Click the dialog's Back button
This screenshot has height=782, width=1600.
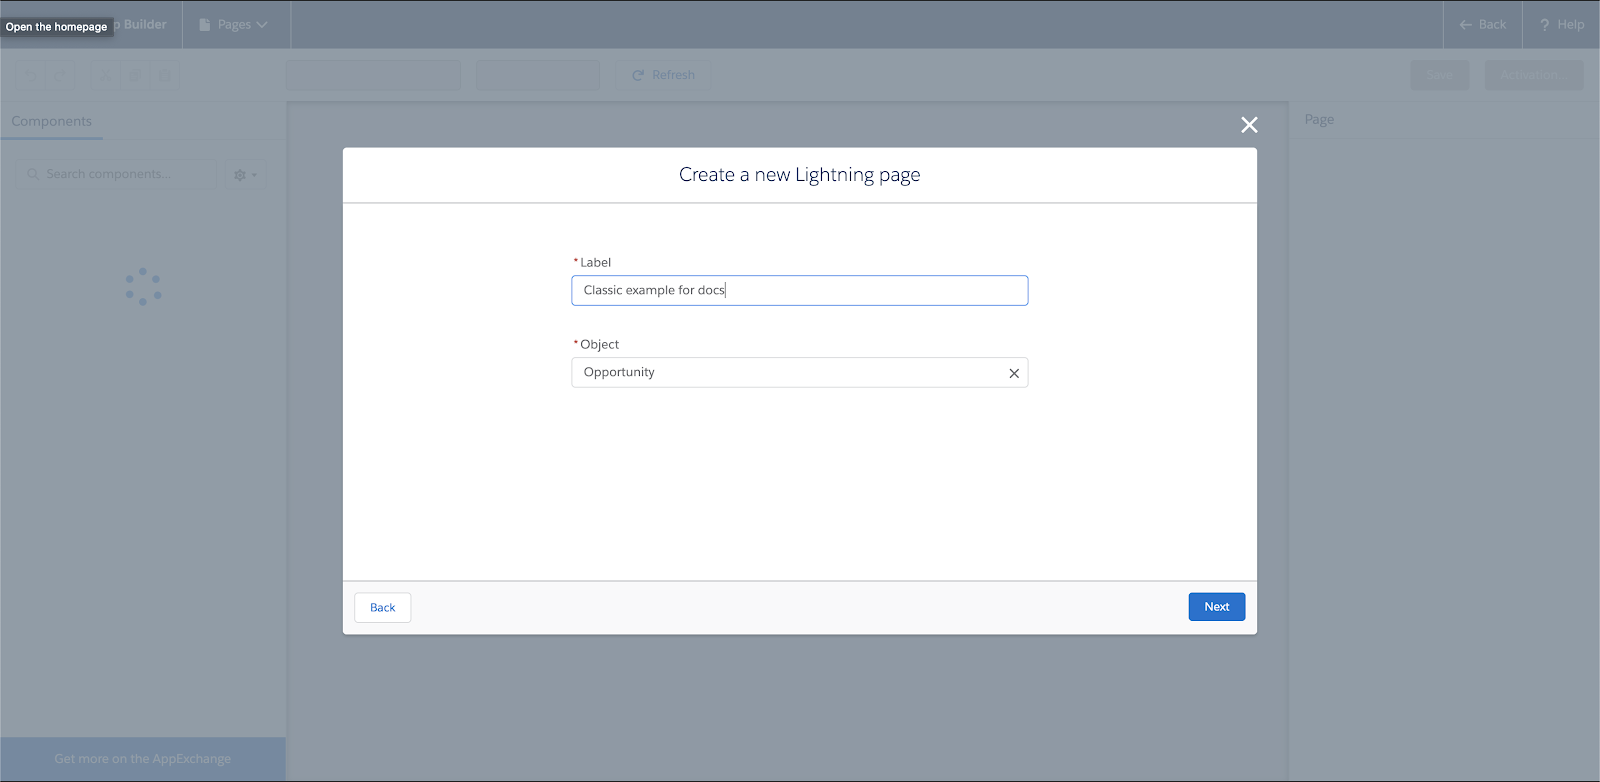(383, 608)
